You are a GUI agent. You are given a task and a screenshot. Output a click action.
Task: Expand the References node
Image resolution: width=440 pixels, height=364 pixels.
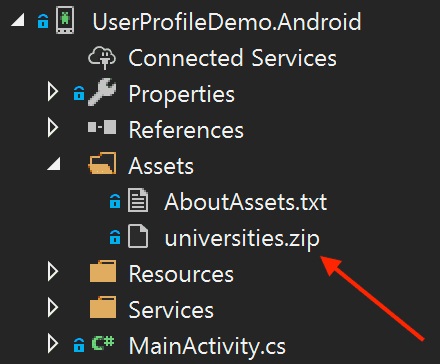[x=53, y=128]
